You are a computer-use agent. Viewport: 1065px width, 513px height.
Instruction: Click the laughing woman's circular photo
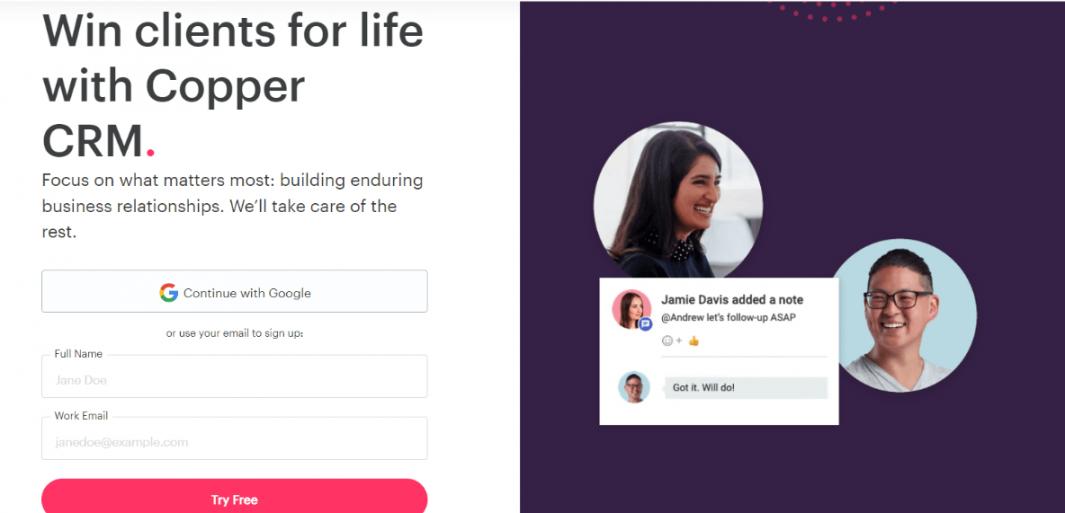(678, 202)
